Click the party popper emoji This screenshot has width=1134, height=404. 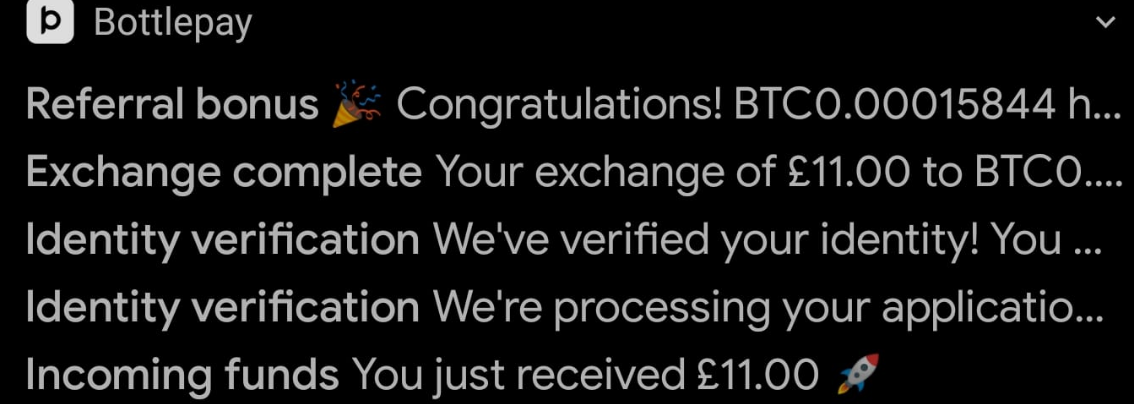coord(357,105)
